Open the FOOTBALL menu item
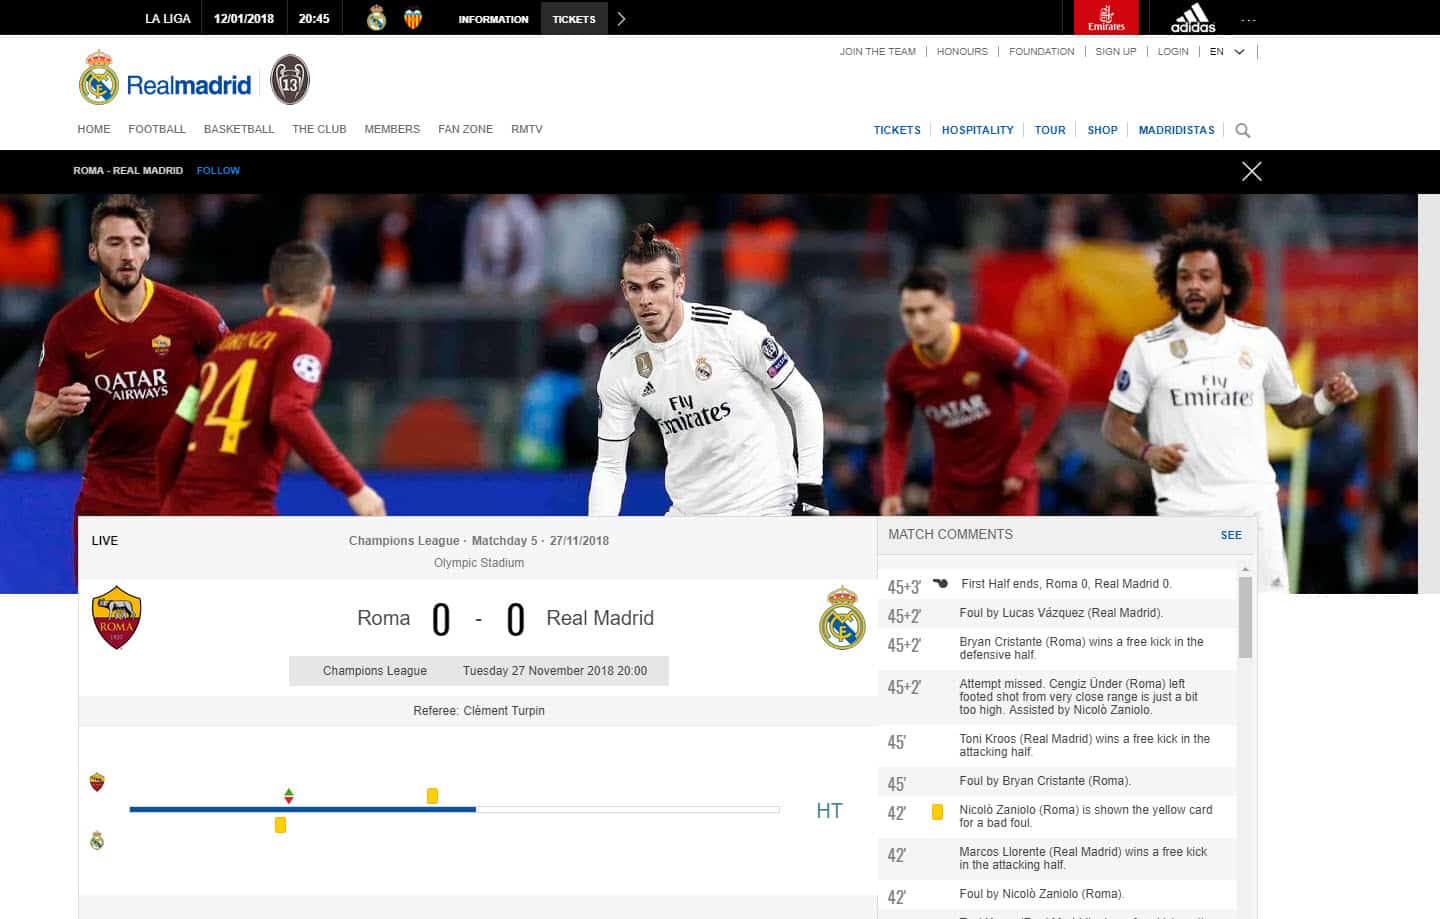The height and width of the screenshot is (919, 1440). pos(157,129)
